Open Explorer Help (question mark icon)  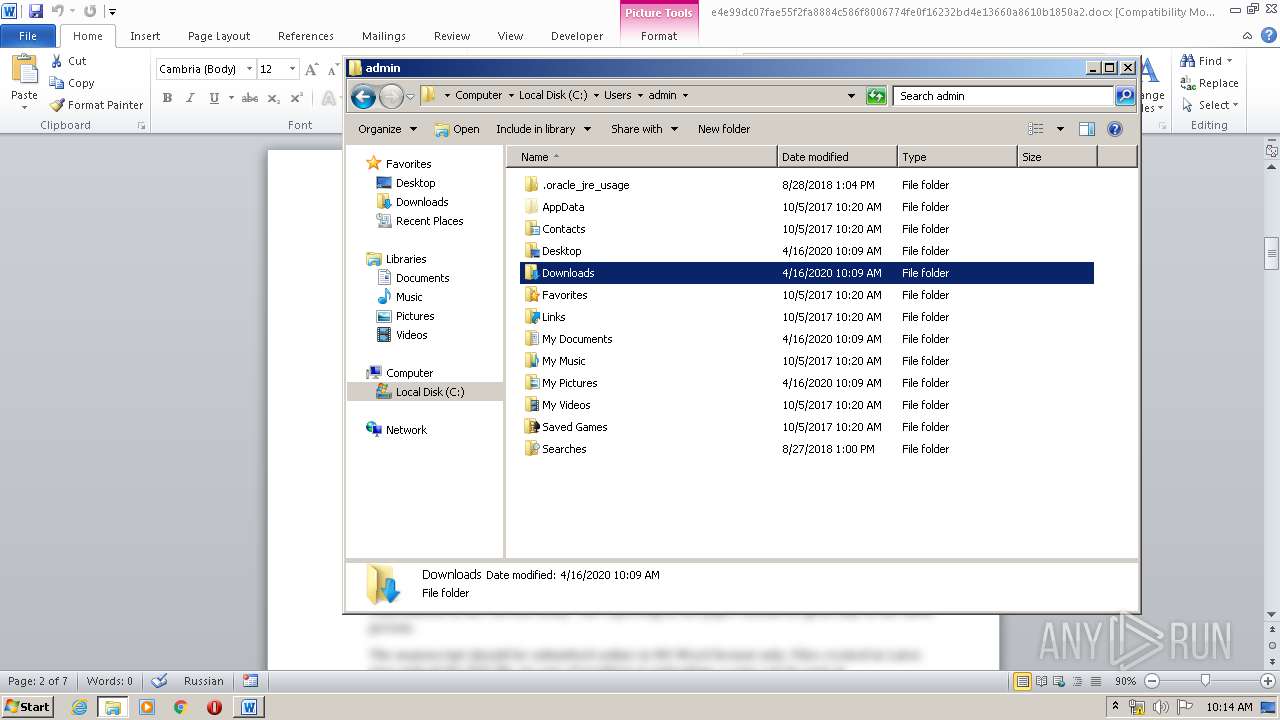click(x=1115, y=129)
